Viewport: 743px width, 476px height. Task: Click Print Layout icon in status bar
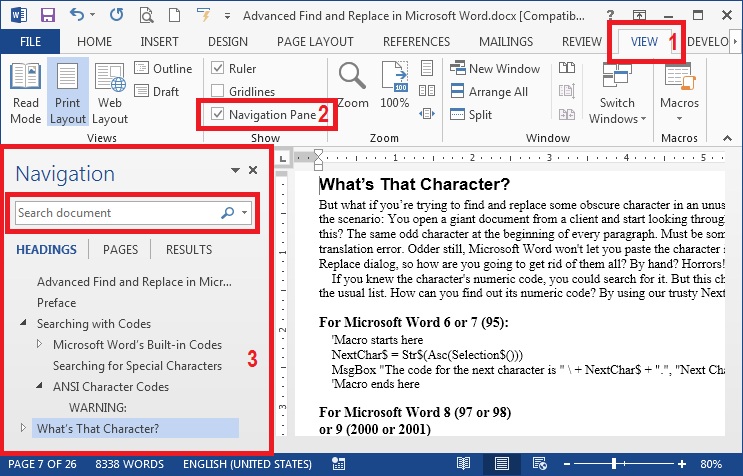pyautogui.click(x=501, y=464)
